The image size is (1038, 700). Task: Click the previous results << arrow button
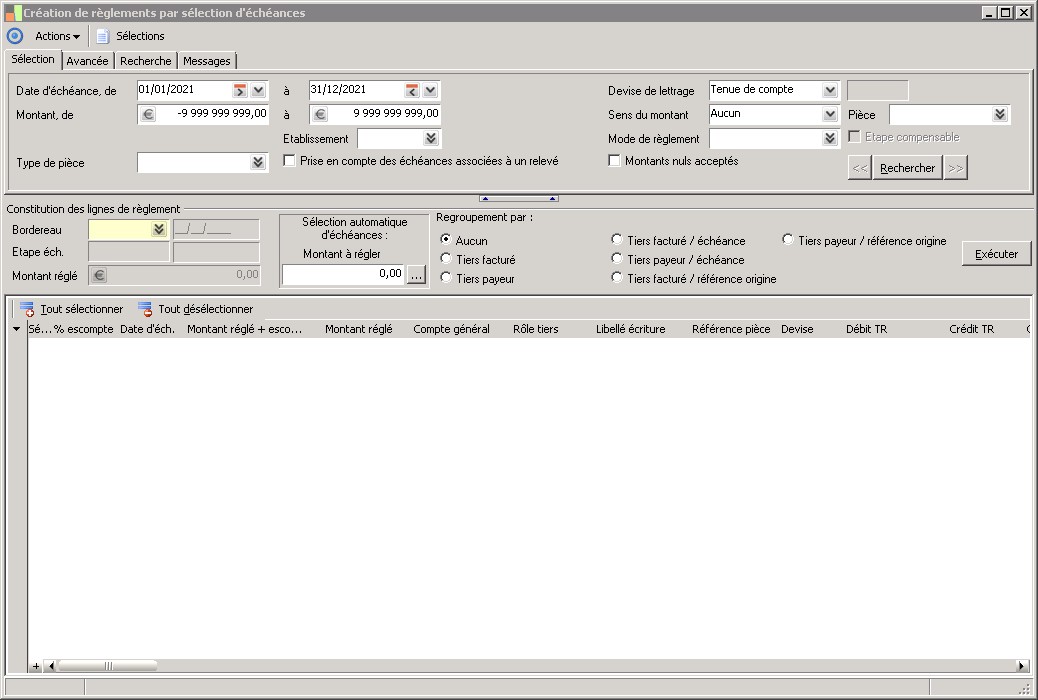pos(859,168)
